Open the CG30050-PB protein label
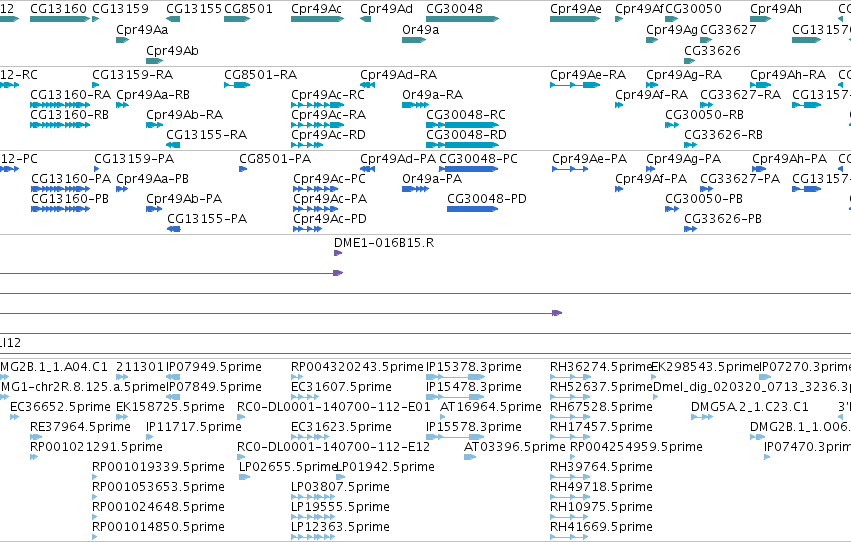The width and height of the screenshot is (851, 542). coord(704,199)
